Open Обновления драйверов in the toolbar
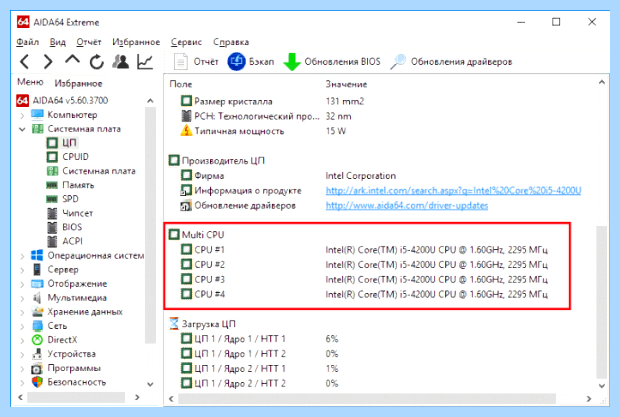The width and height of the screenshot is (620, 417). tap(451, 62)
